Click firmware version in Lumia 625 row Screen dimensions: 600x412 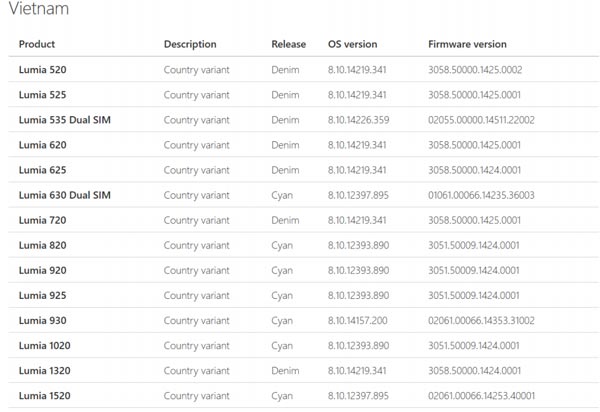point(474,170)
